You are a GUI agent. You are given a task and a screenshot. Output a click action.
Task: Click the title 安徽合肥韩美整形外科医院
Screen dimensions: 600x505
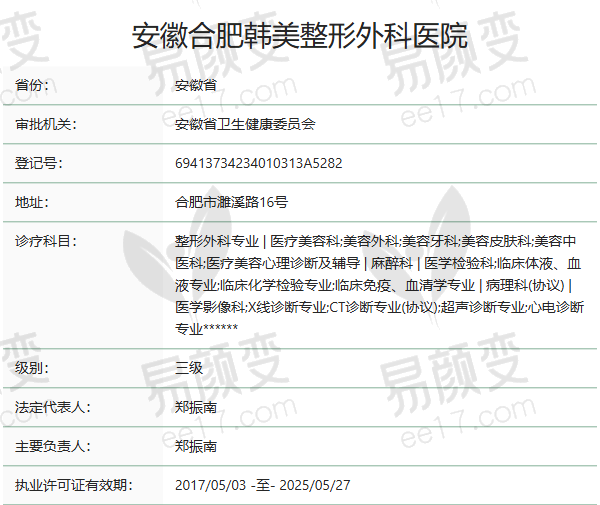[300, 36]
